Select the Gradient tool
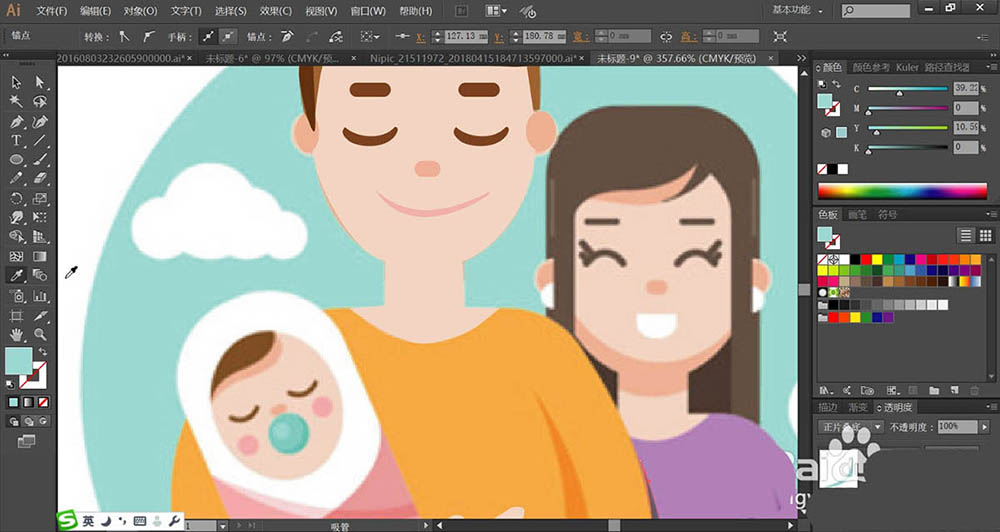Viewport: 1000px width, 532px height. coord(40,256)
